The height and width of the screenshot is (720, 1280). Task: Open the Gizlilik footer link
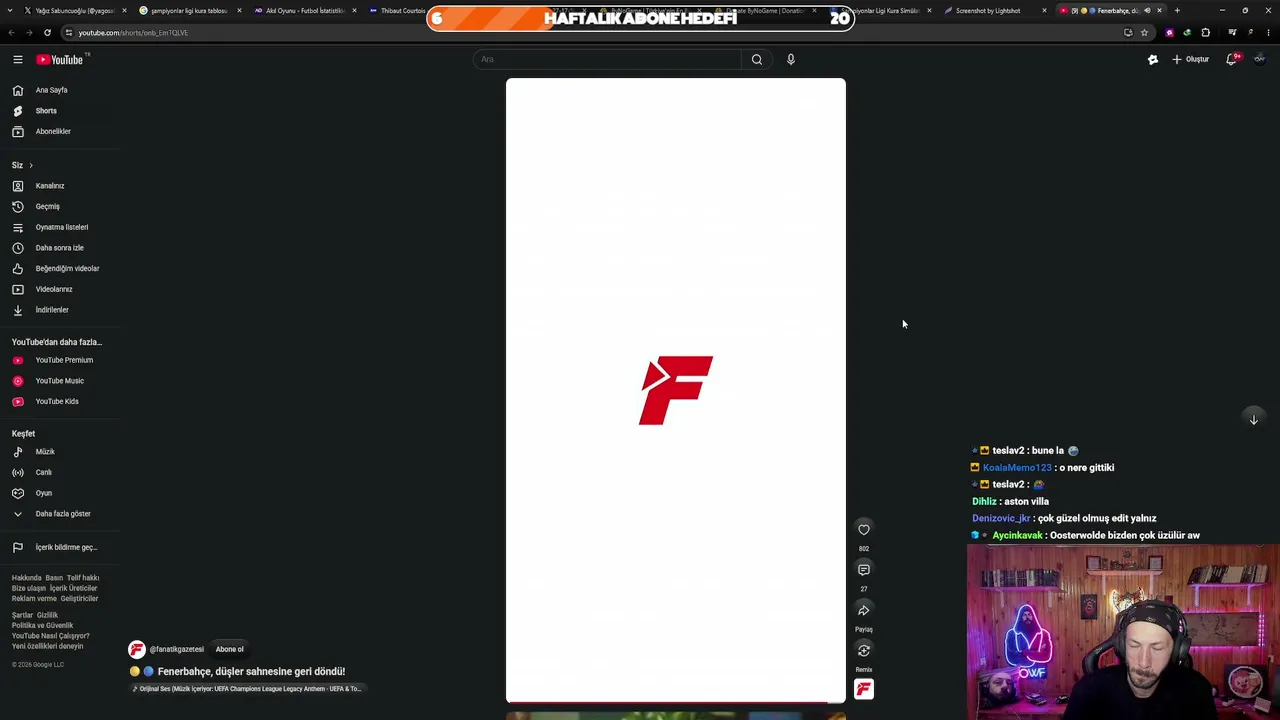pos(47,615)
